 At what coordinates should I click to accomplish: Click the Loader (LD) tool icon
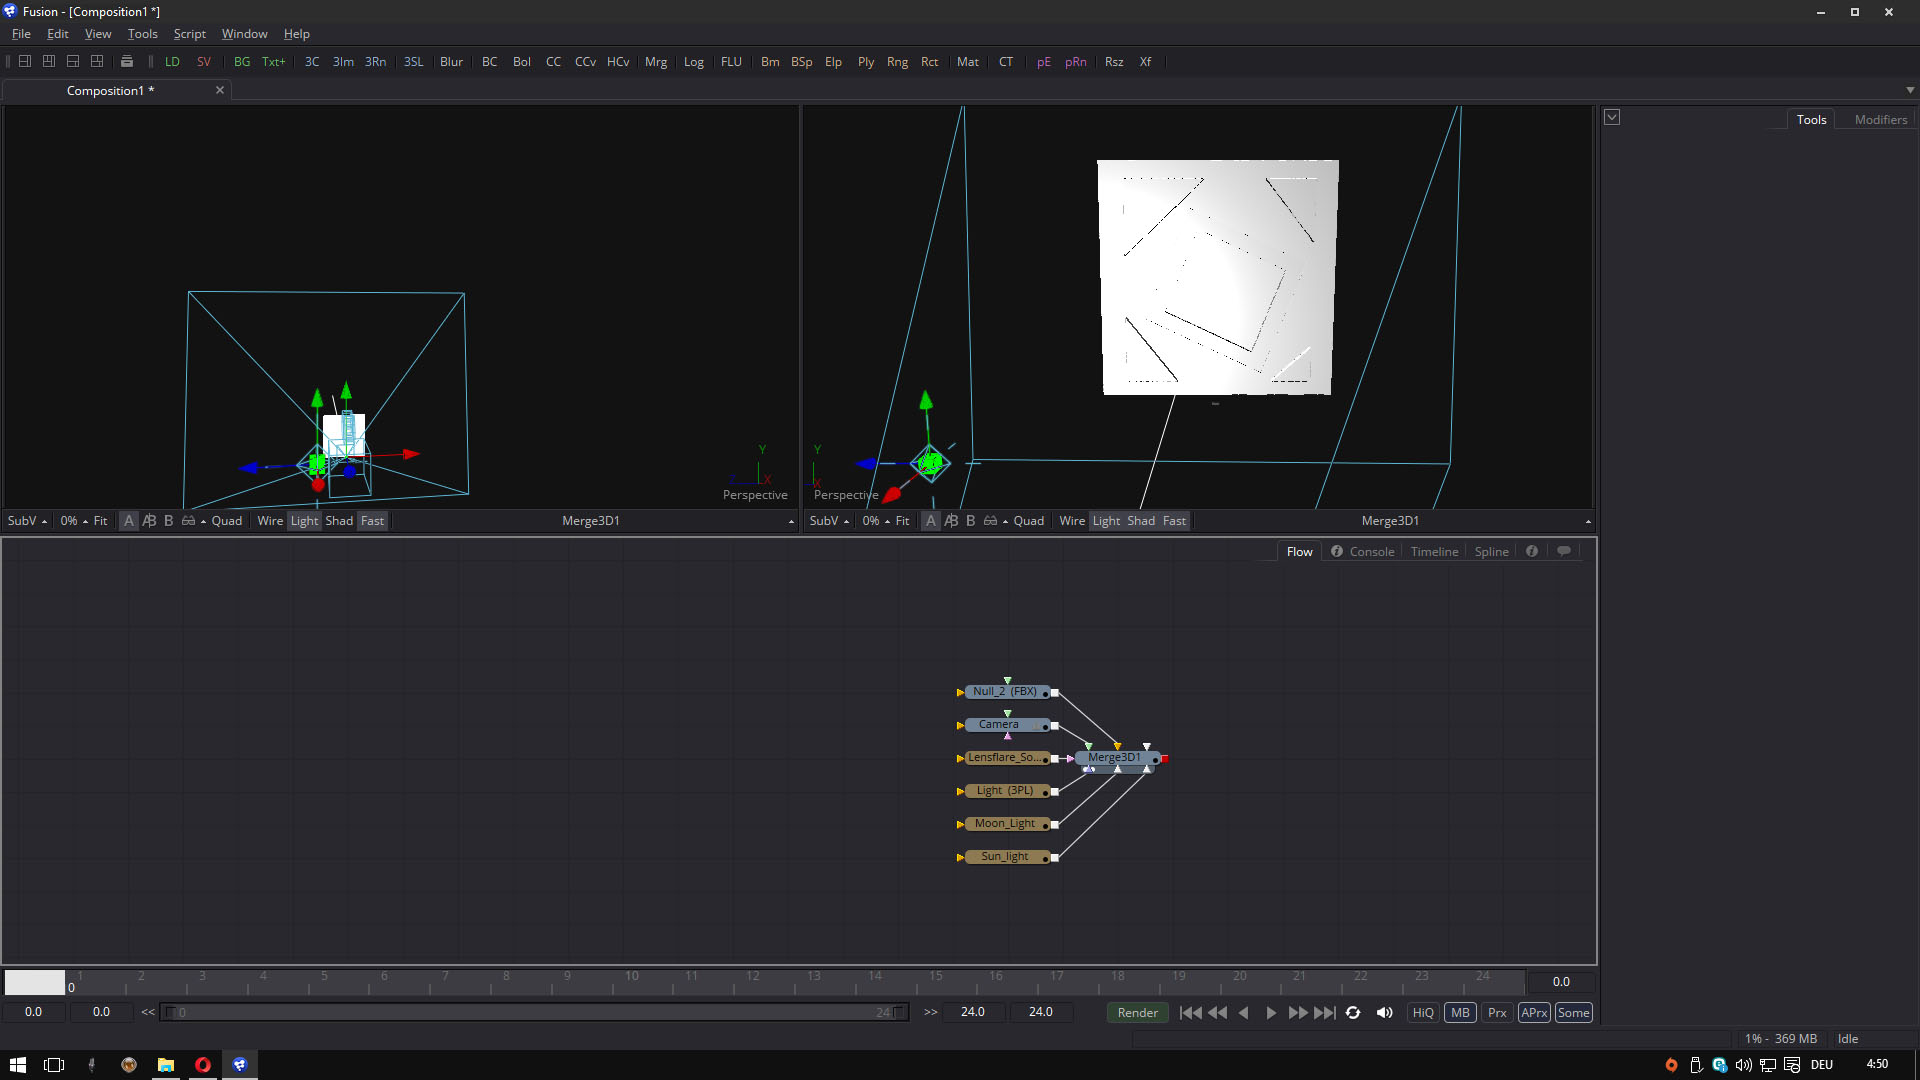click(x=172, y=62)
